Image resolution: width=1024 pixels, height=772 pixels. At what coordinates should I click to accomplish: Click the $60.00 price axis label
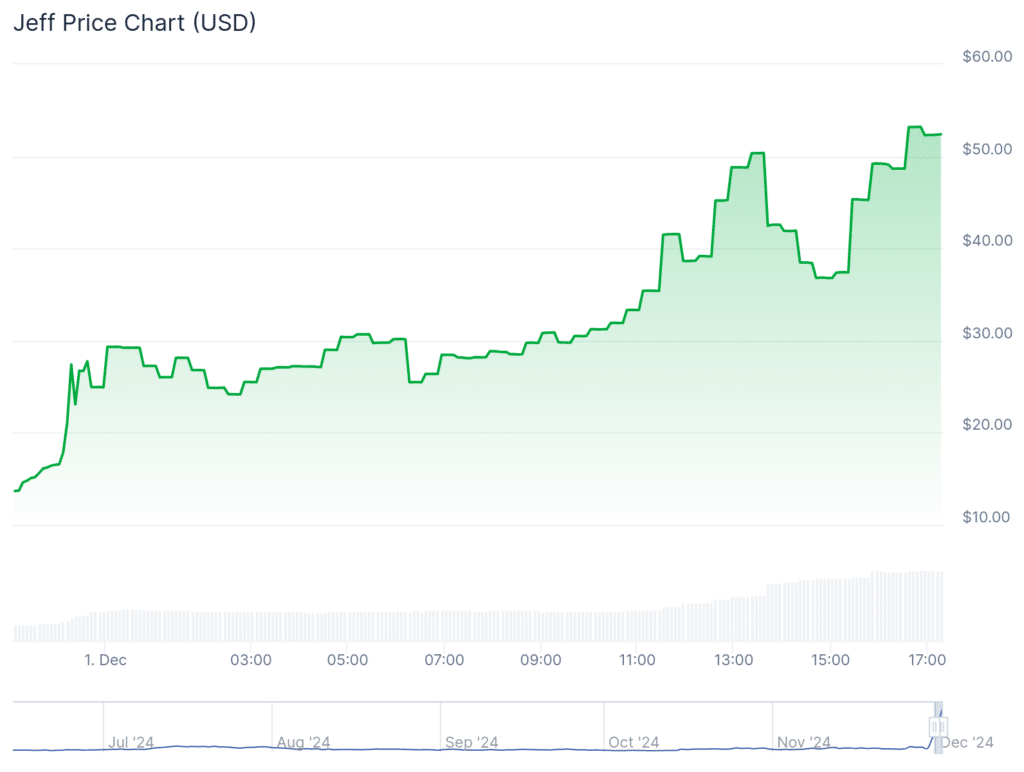pos(987,57)
